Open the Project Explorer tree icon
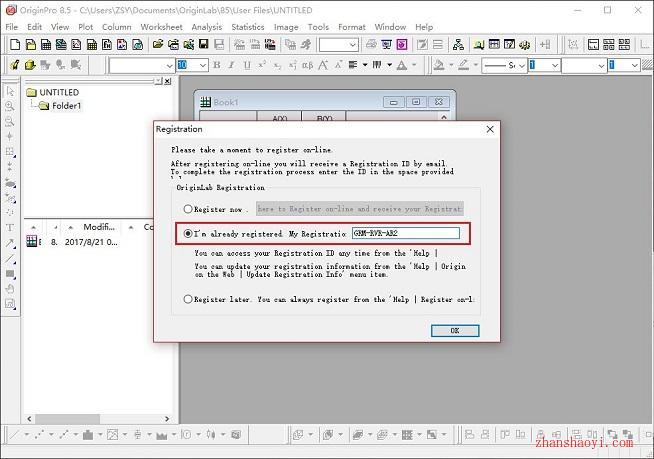This screenshot has height=459, width=654. pyautogui.click(x=458, y=44)
